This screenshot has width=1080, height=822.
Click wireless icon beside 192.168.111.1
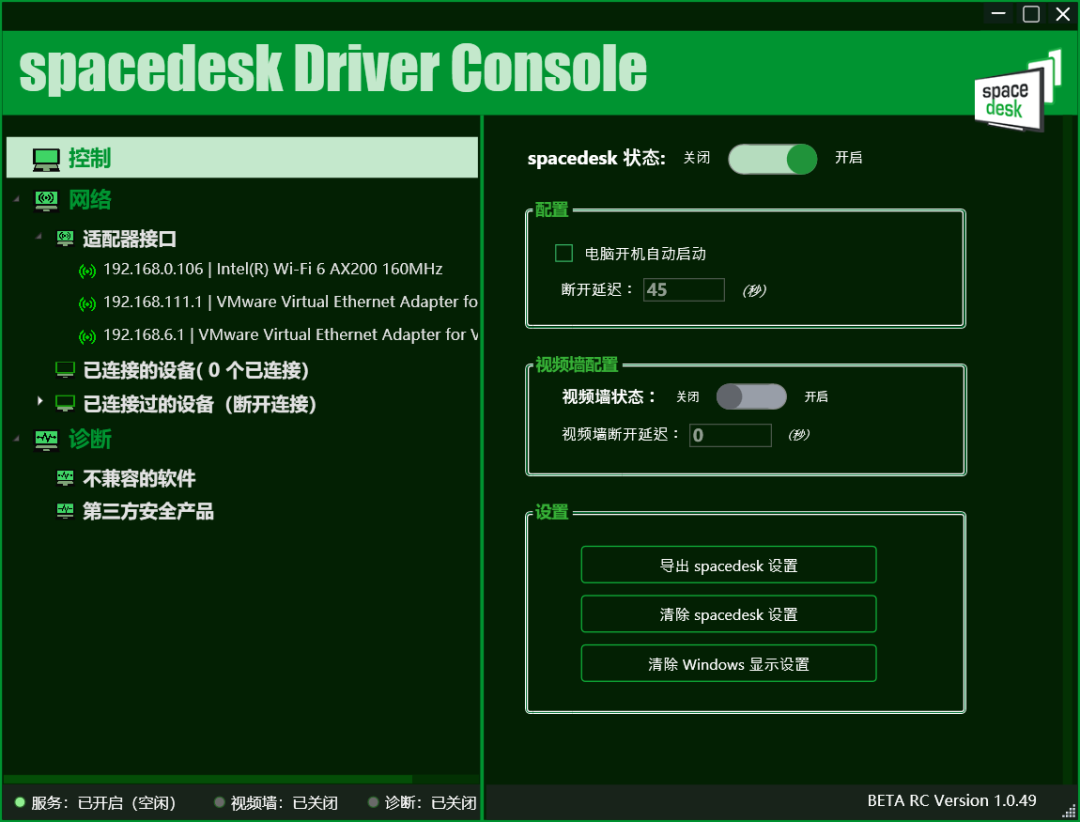(x=87, y=303)
